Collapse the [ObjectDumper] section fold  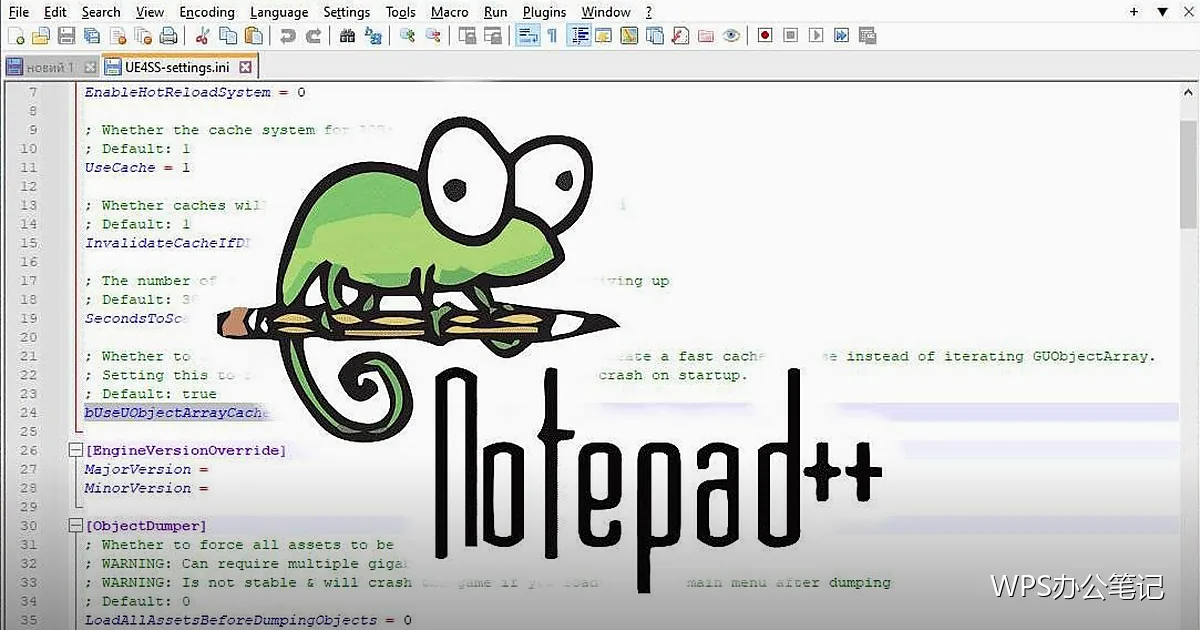(75, 525)
